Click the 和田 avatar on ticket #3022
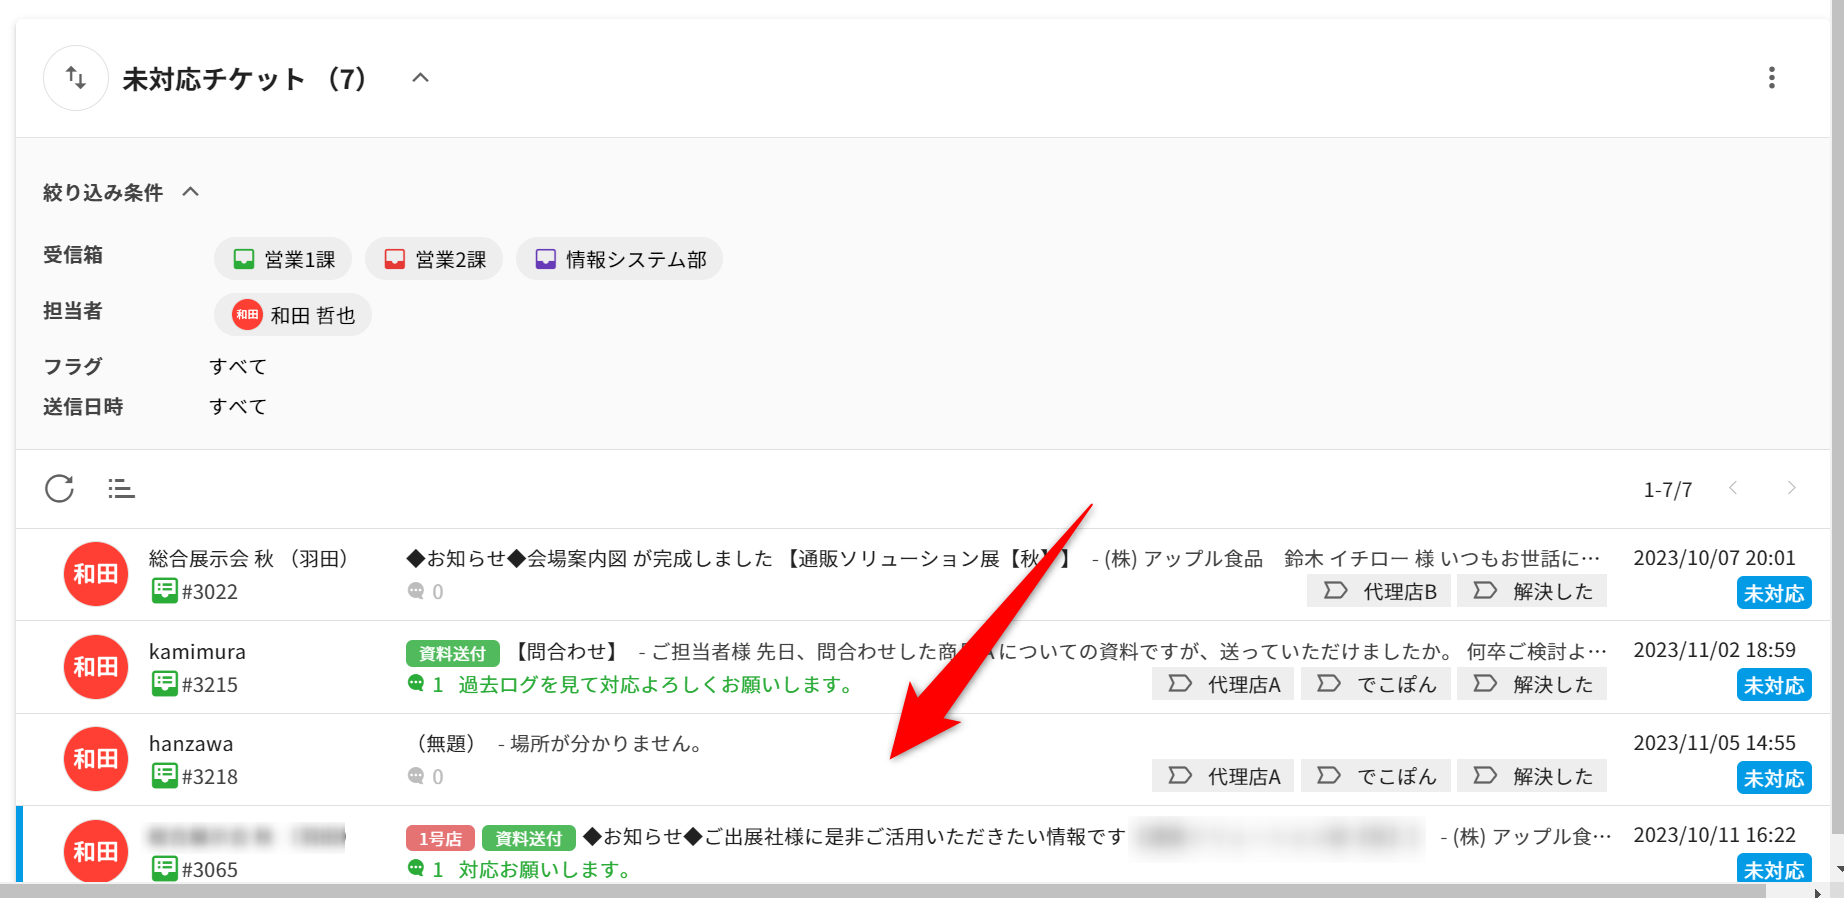The image size is (1844, 898). point(96,574)
